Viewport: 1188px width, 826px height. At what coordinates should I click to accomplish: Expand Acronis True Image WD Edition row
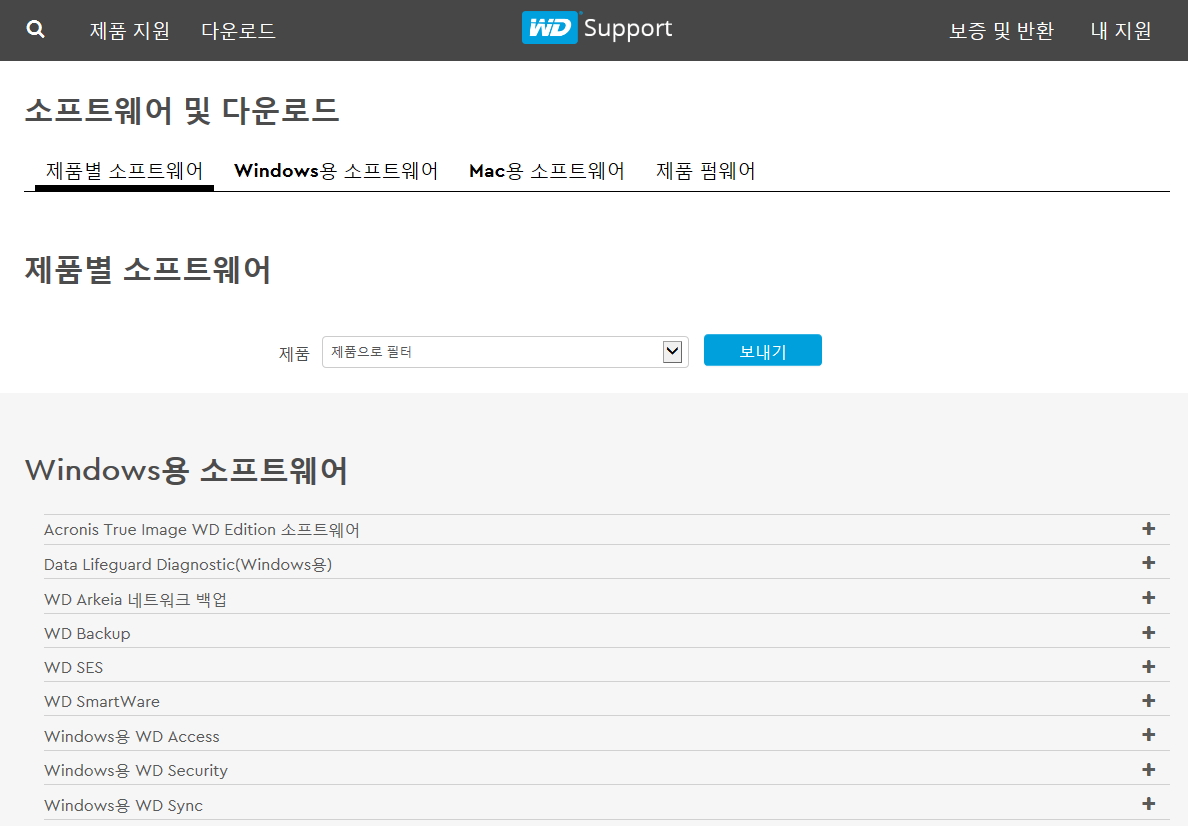1148,529
